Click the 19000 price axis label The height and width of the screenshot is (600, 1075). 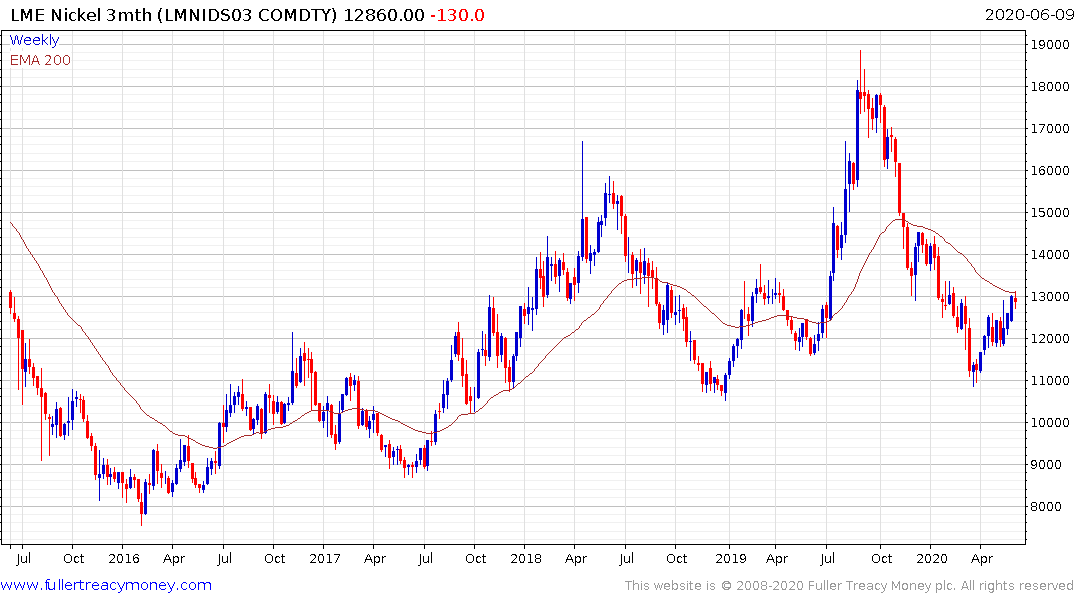click(1050, 45)
